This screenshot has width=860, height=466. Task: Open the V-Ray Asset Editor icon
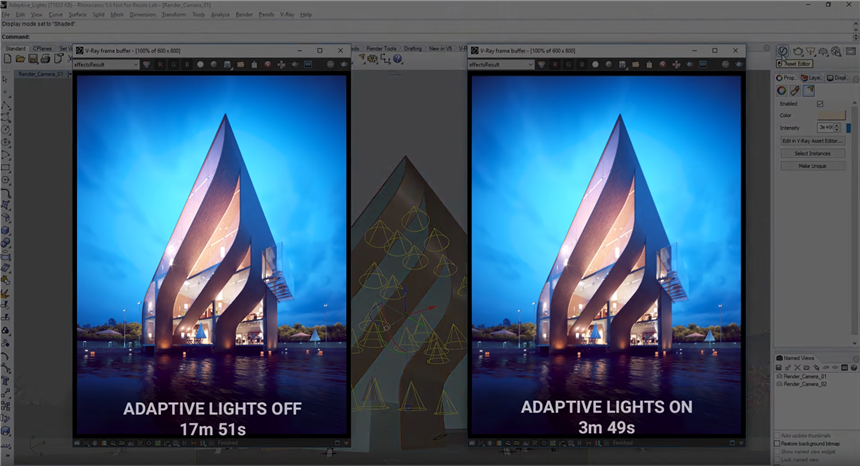point(783,50)
